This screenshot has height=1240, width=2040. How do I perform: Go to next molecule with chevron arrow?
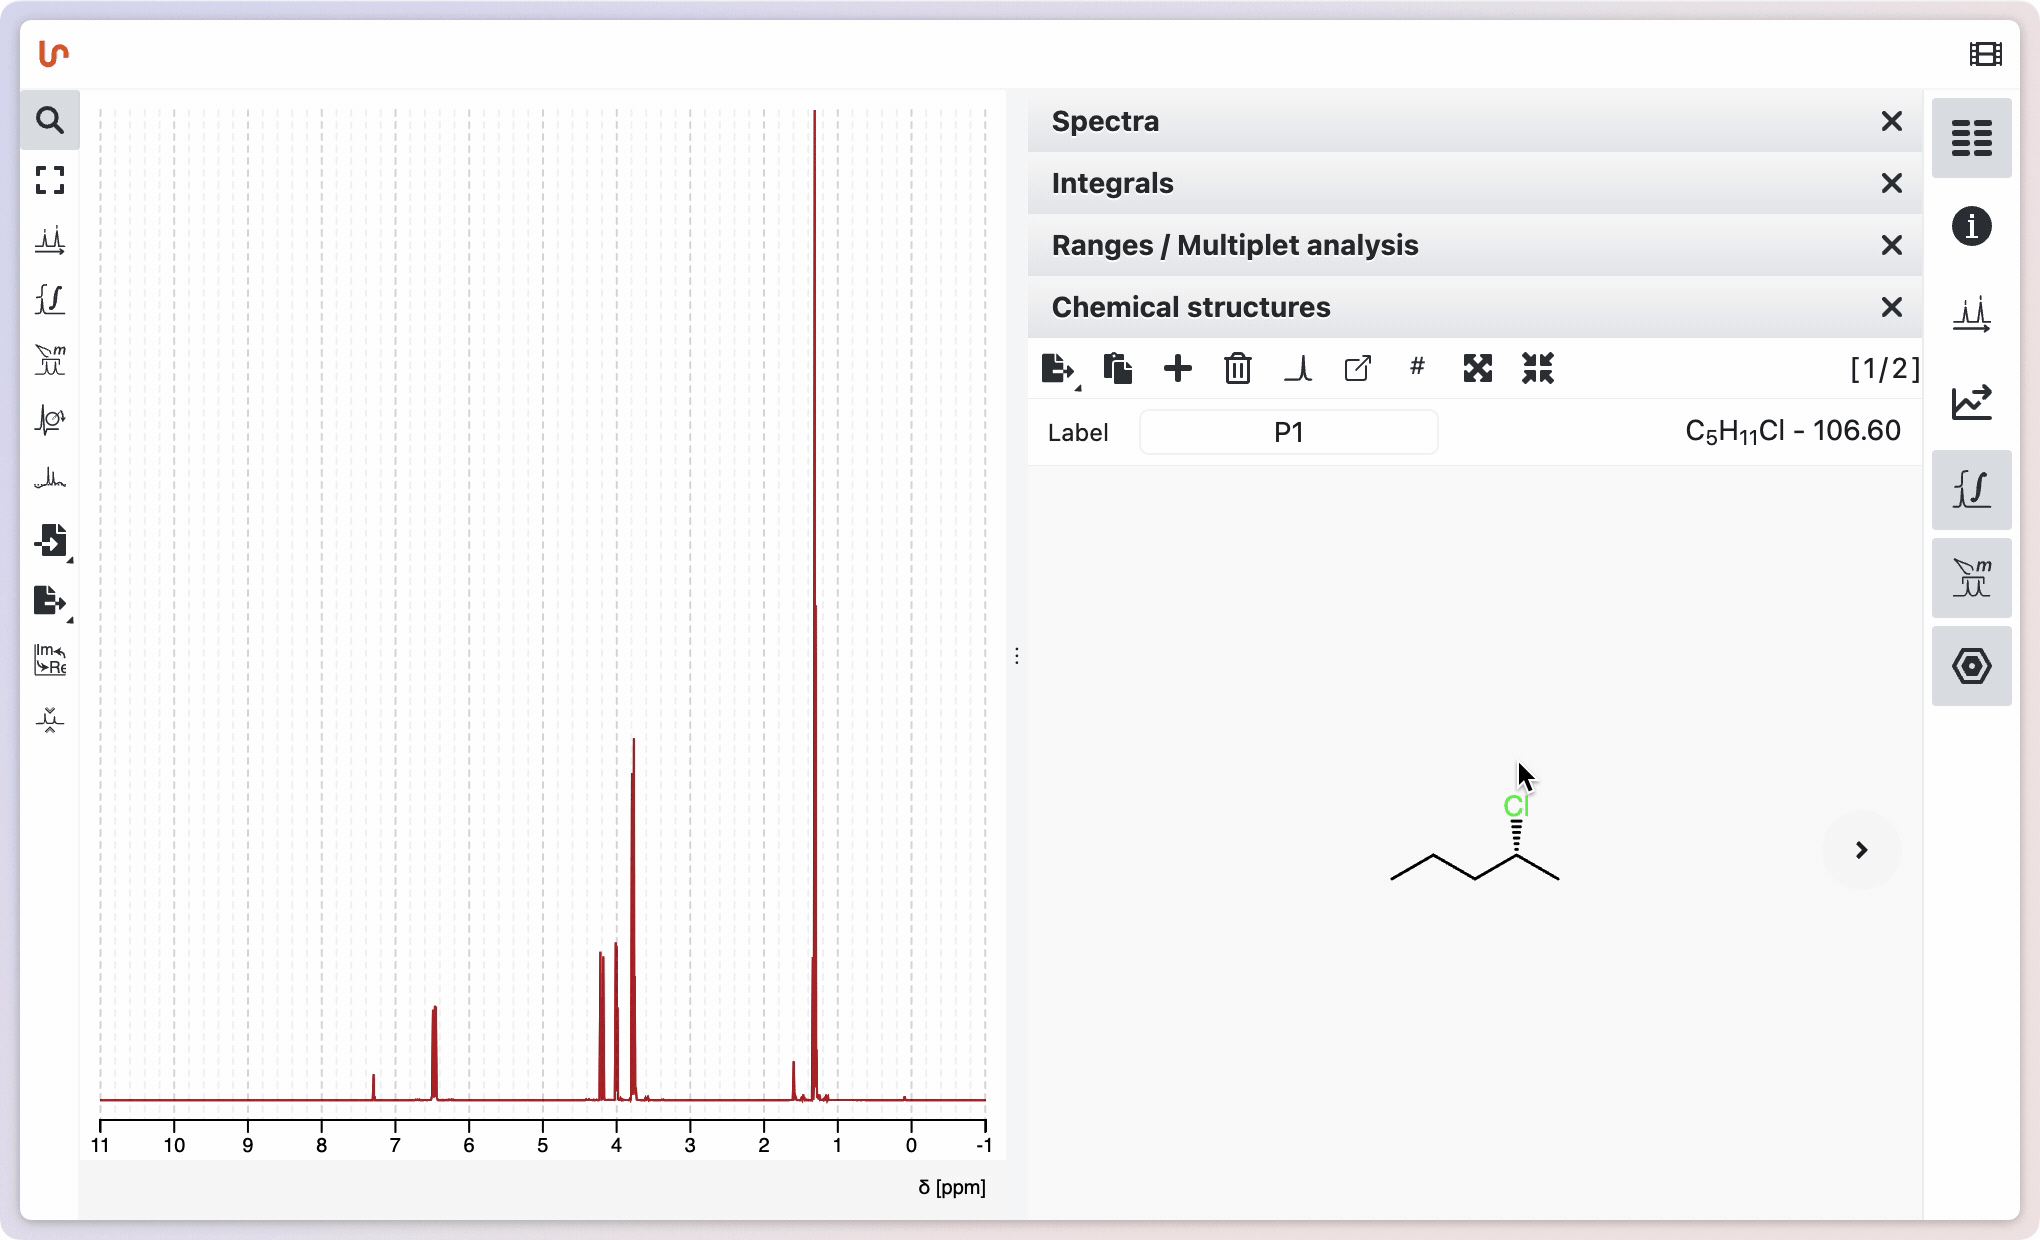click(x=1861, y=850)
